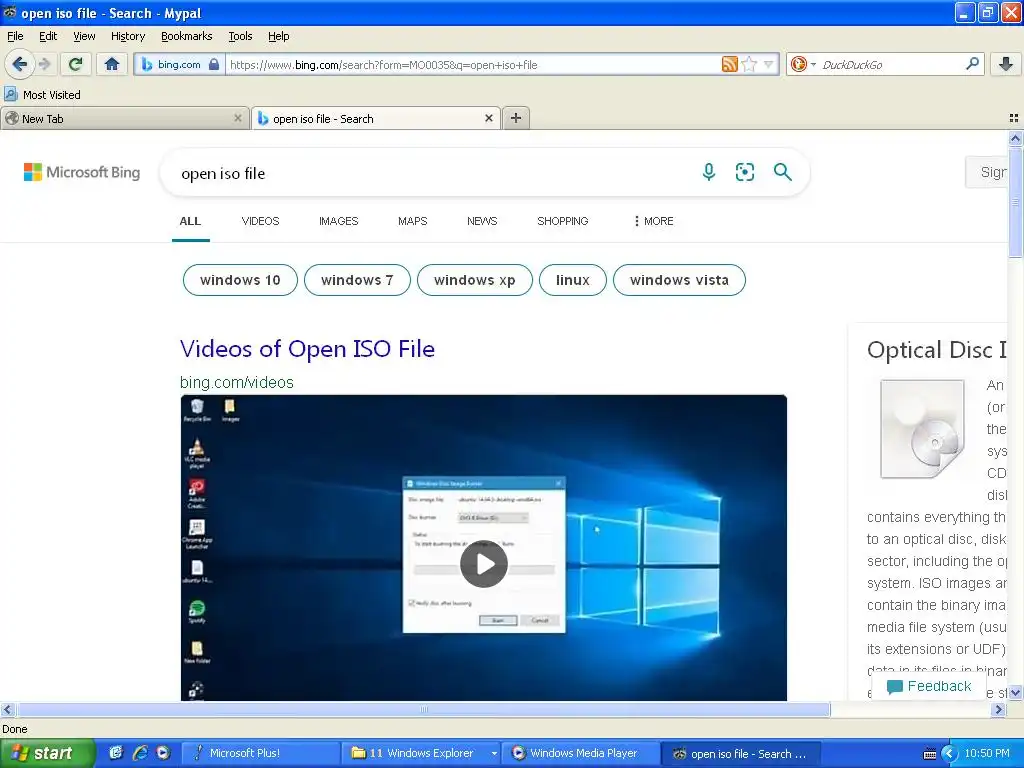Click the Show Desktop quick launch icon

(116, 753)
